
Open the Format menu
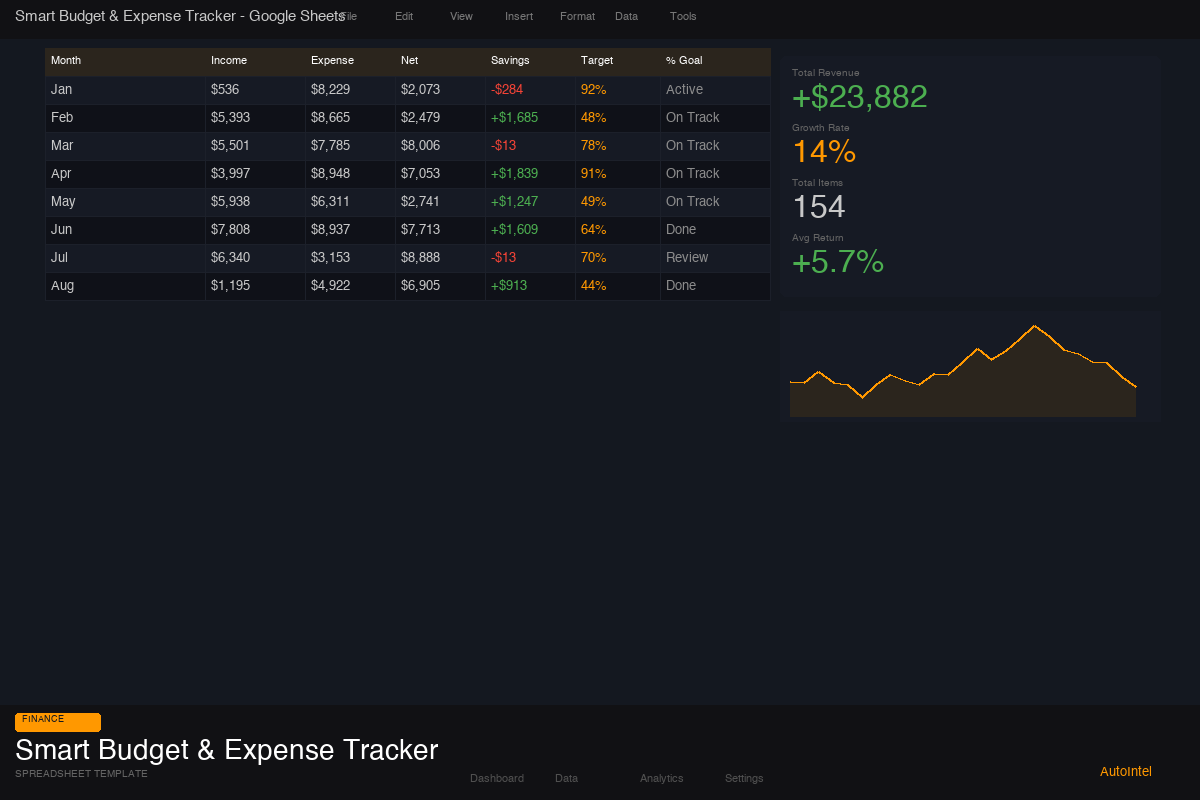(x=577, y=16)
